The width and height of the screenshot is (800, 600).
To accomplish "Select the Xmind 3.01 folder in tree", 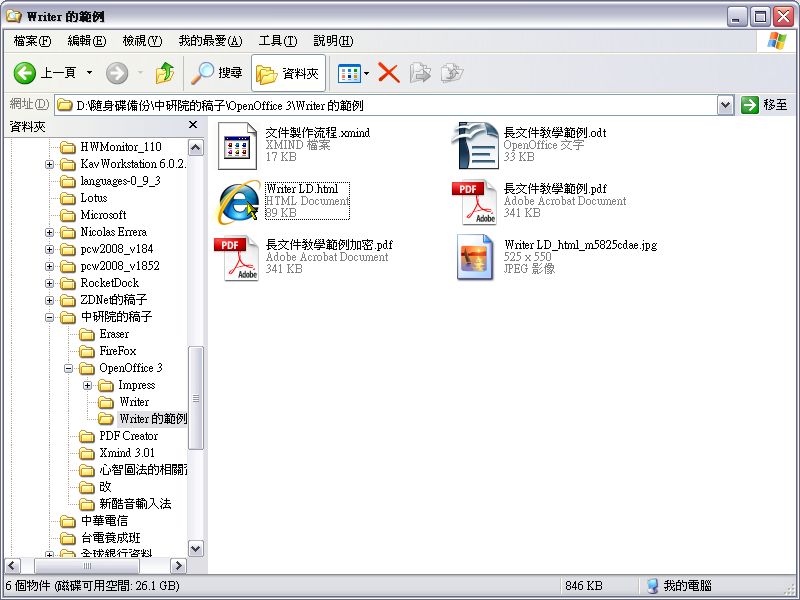I will pos(117,453).
